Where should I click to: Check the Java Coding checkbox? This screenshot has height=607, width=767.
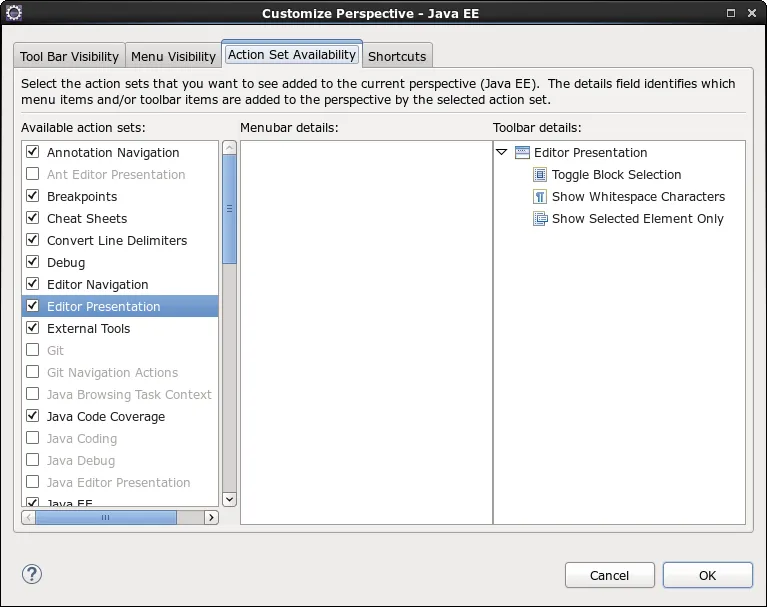pos(32,438)
